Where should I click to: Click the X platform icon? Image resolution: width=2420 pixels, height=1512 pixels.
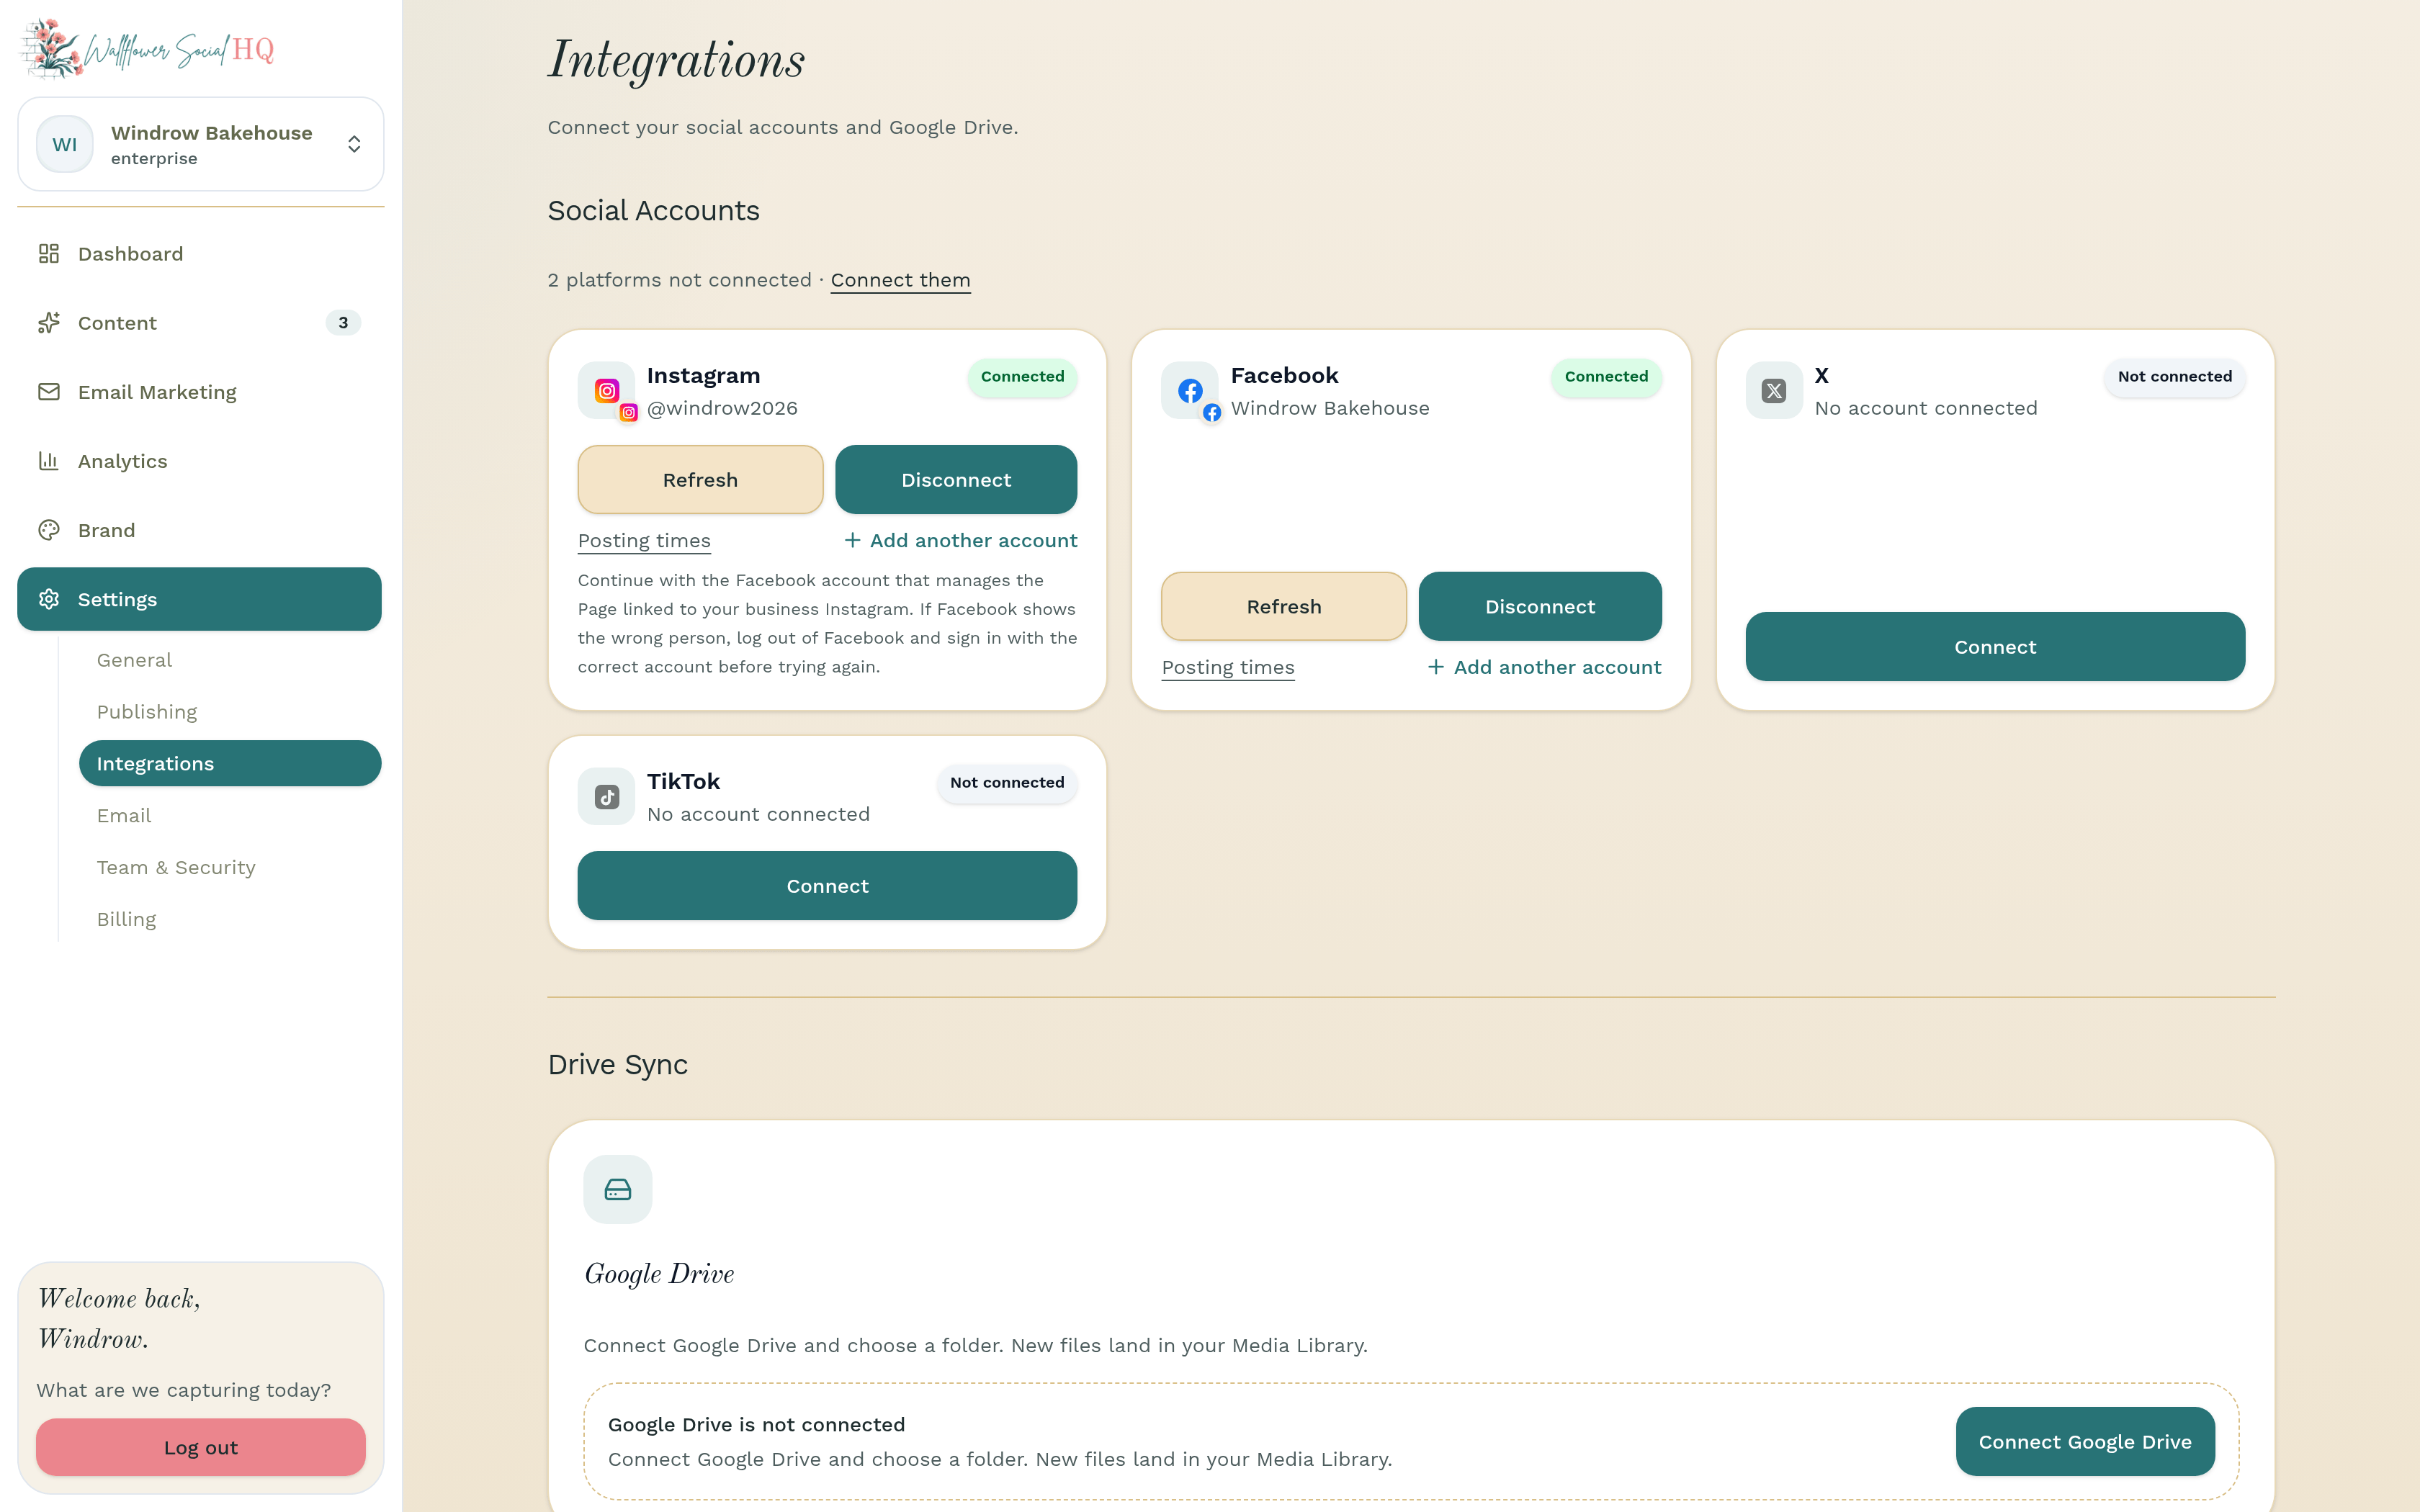point(1774,390)
